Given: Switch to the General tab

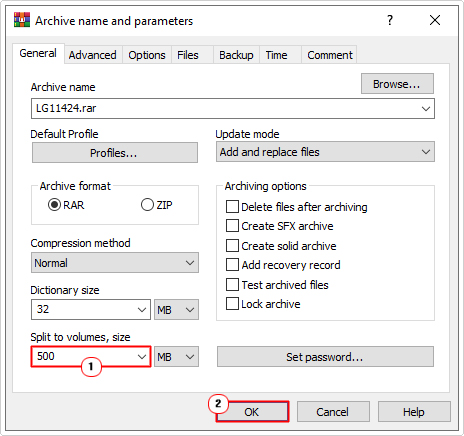Looking at the screenshot, I should pos(38,53).
